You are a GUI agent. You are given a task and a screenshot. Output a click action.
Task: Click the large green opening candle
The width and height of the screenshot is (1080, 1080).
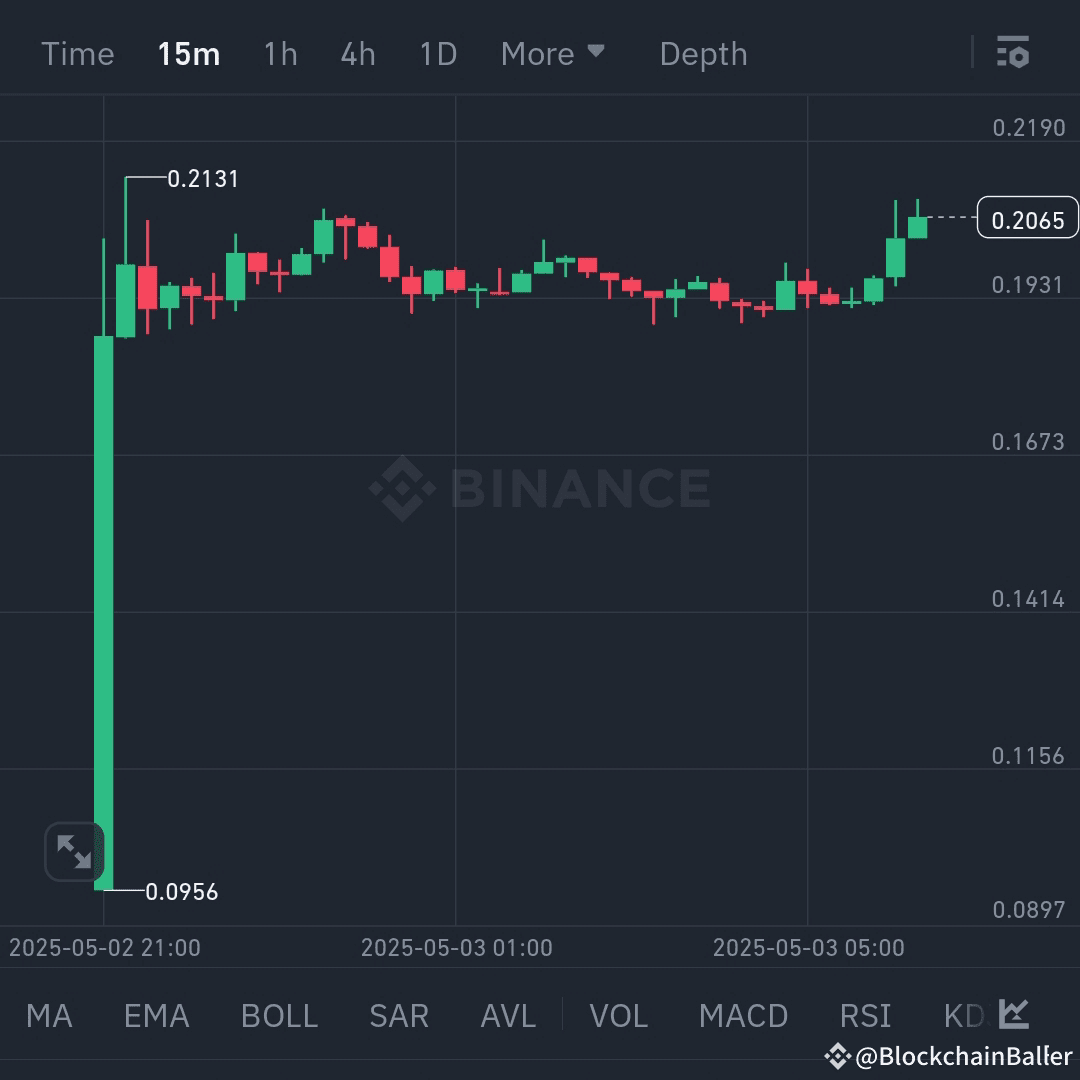[103, 610]
